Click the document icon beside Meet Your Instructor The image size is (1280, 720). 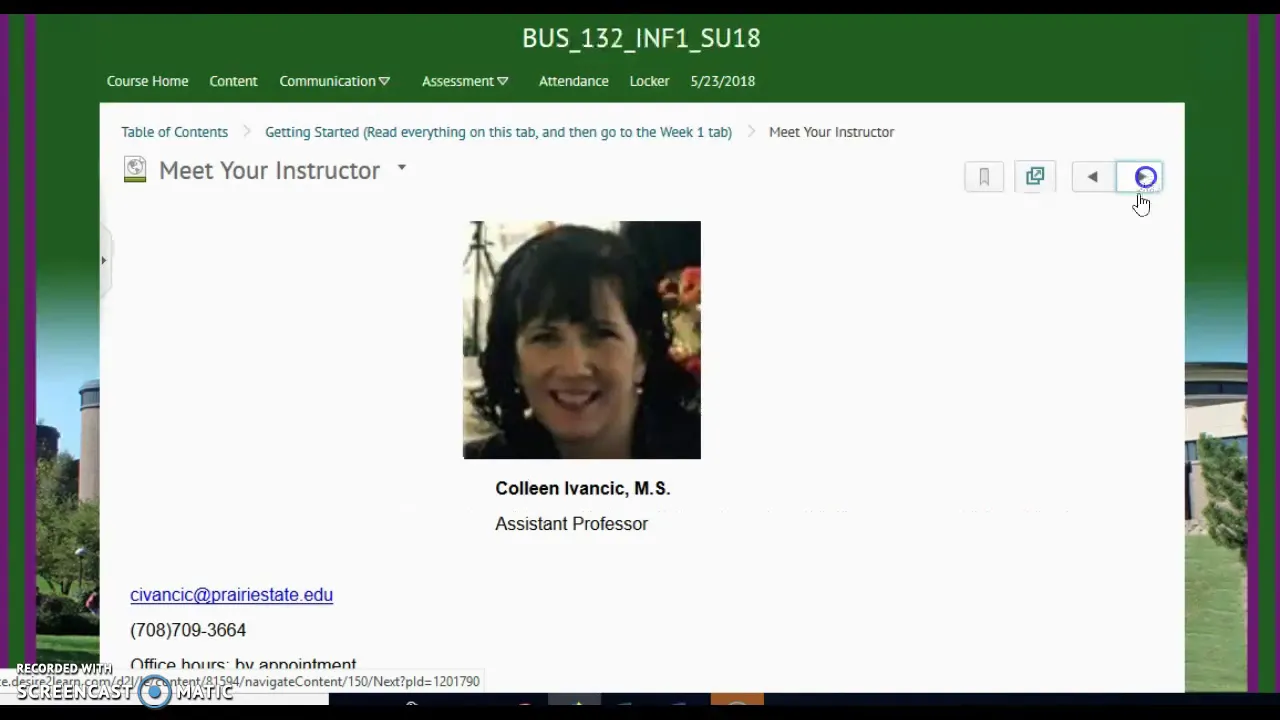pyautogui.click(x=135, y=170)
